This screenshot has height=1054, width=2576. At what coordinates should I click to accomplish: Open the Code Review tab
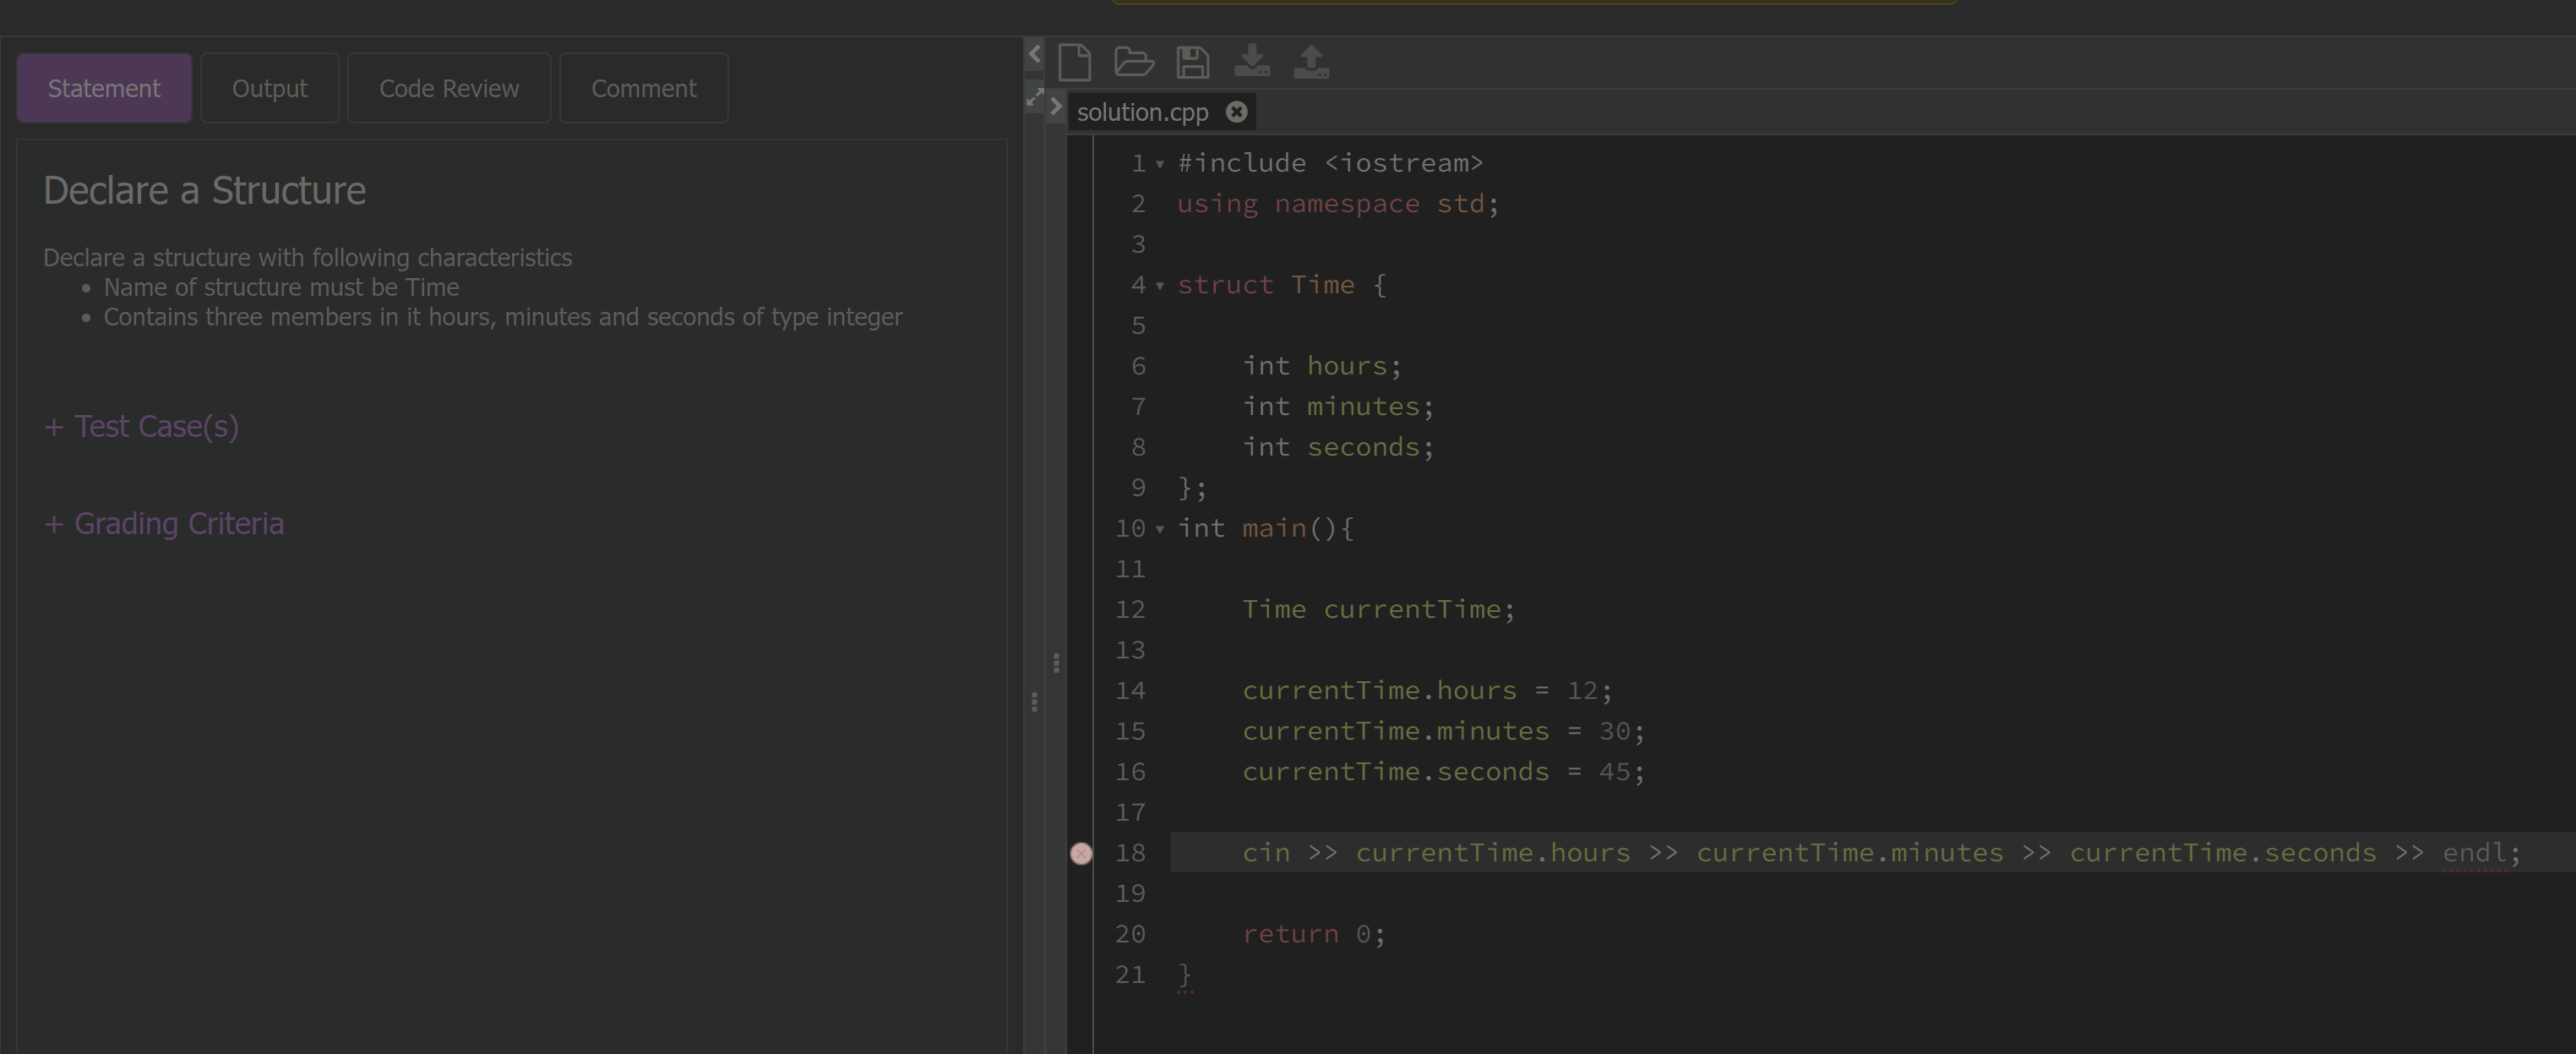pos(448,88)
